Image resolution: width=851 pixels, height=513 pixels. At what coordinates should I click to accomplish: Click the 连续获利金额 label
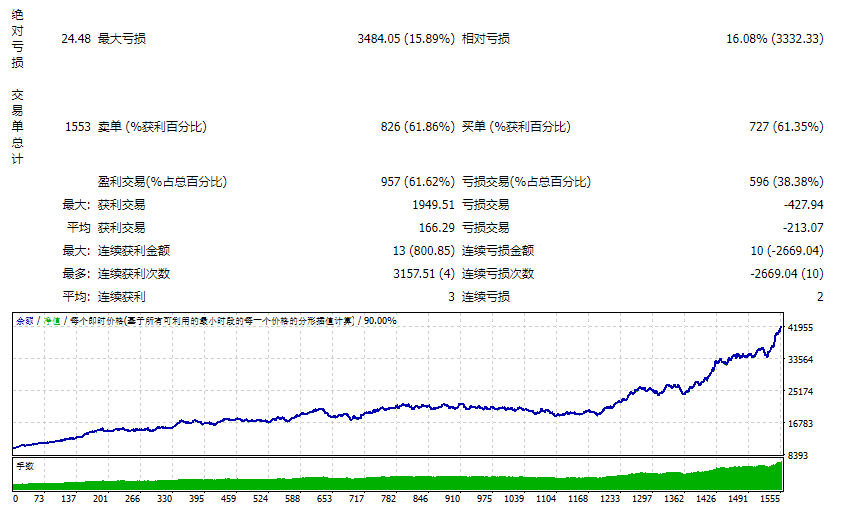[x=134, y=251]
